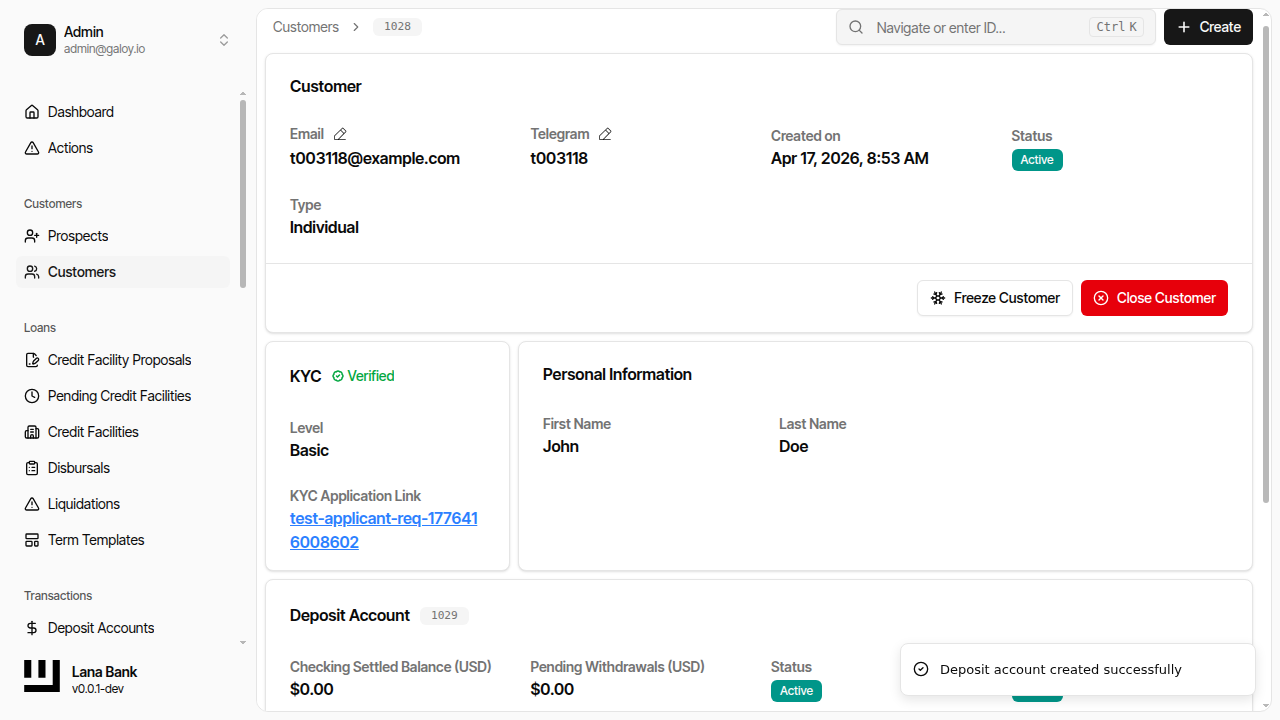The height and width of the screenshot is (720, 1280).
Task: Click the search magnifier in the top bar
Action: click(856, 27)
